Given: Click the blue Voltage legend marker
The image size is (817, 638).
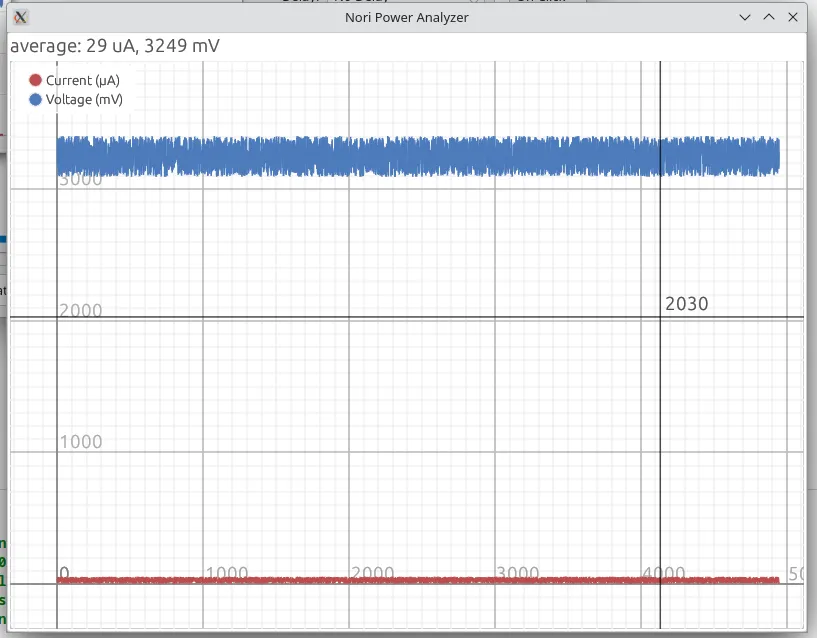Looking at the screenshot, I should [x=36, y=100].
